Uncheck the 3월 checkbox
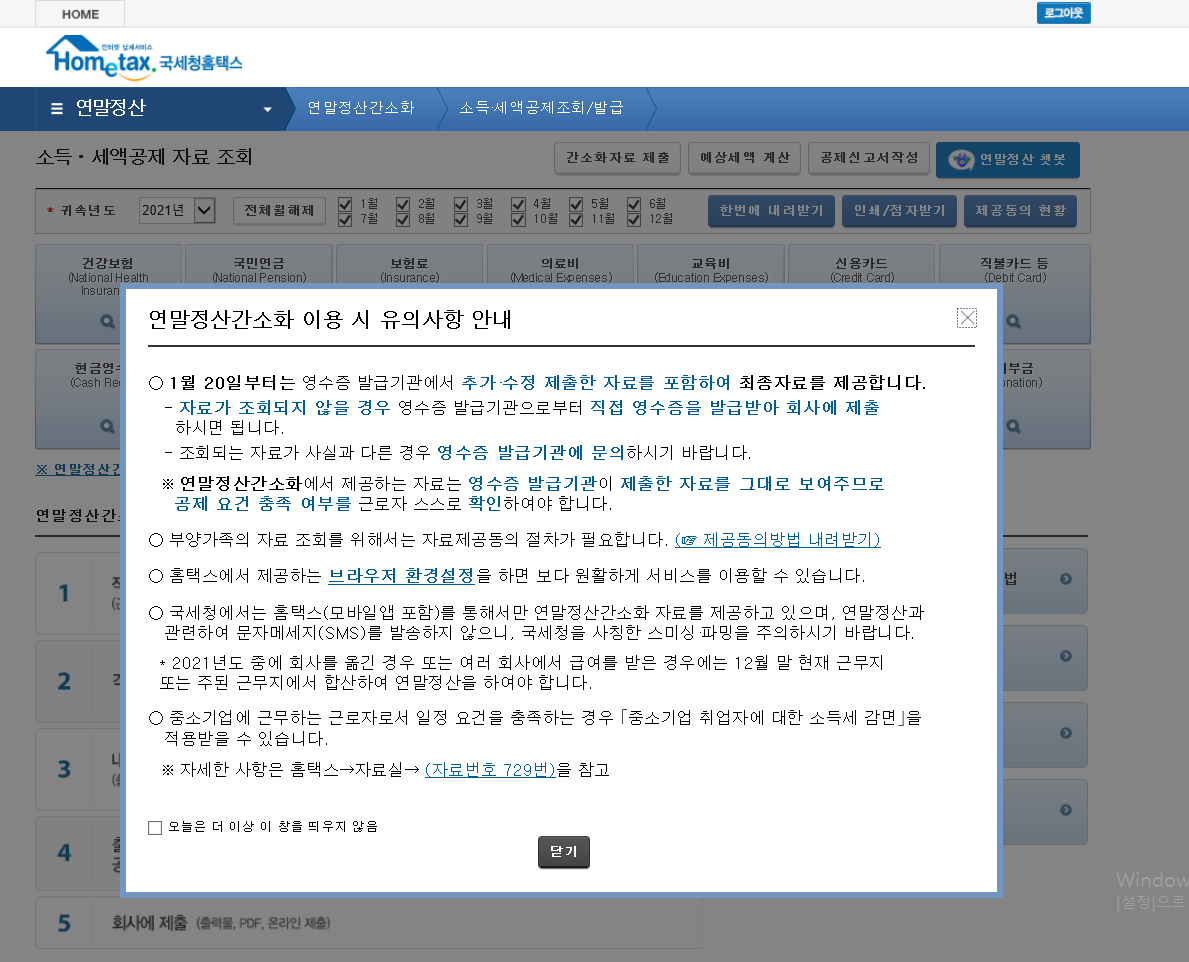This screenshot has width=1189, height=962. pos(460,204)
